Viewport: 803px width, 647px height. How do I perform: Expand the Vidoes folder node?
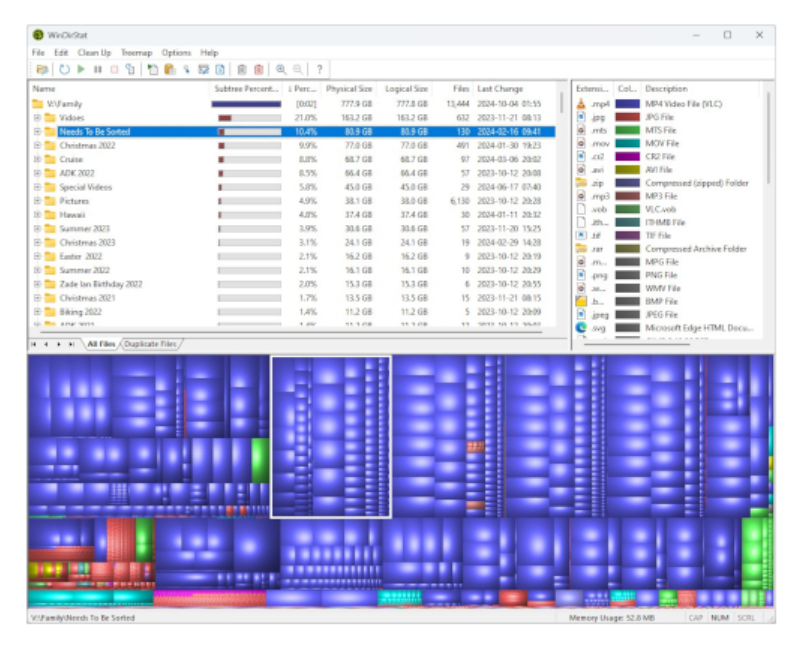37,118
